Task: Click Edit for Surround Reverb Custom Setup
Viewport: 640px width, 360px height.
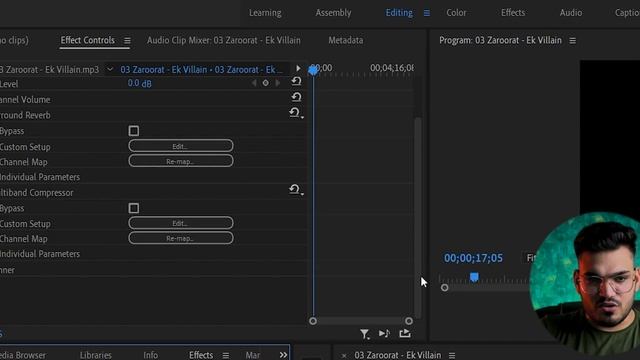Action: (181, 146)
